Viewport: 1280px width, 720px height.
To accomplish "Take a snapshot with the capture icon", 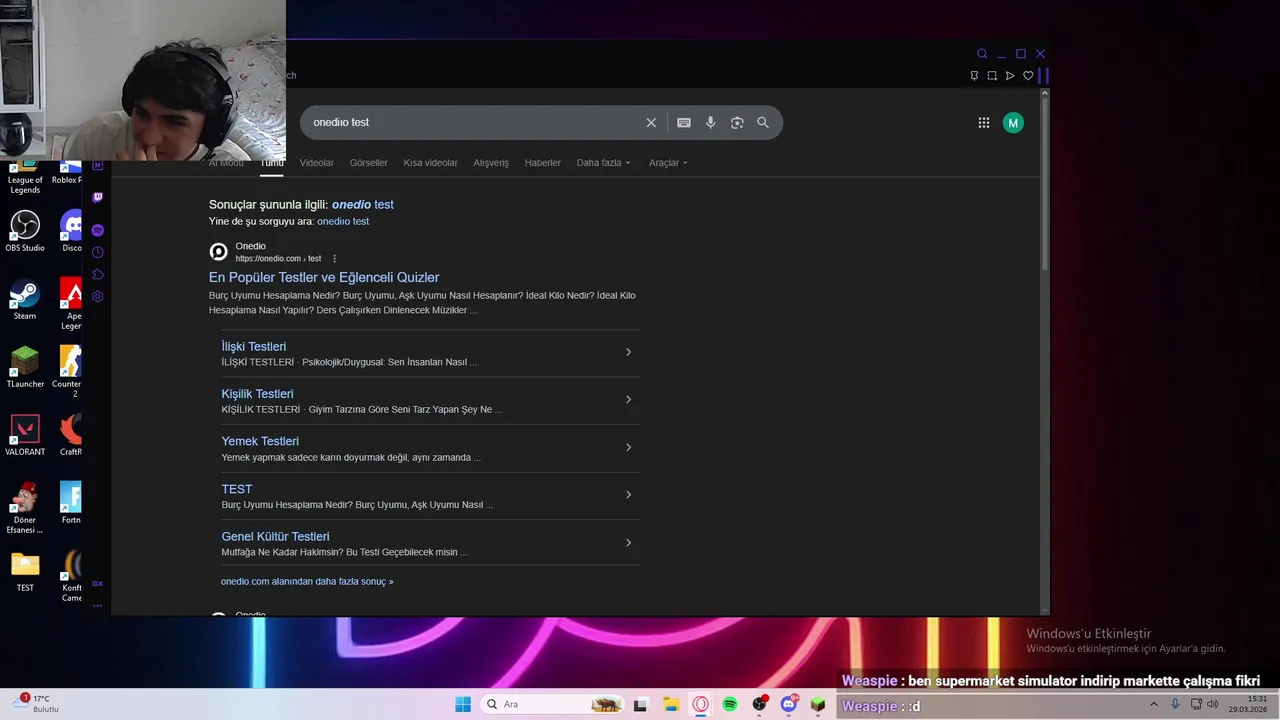I will click(x=992, y=75).
